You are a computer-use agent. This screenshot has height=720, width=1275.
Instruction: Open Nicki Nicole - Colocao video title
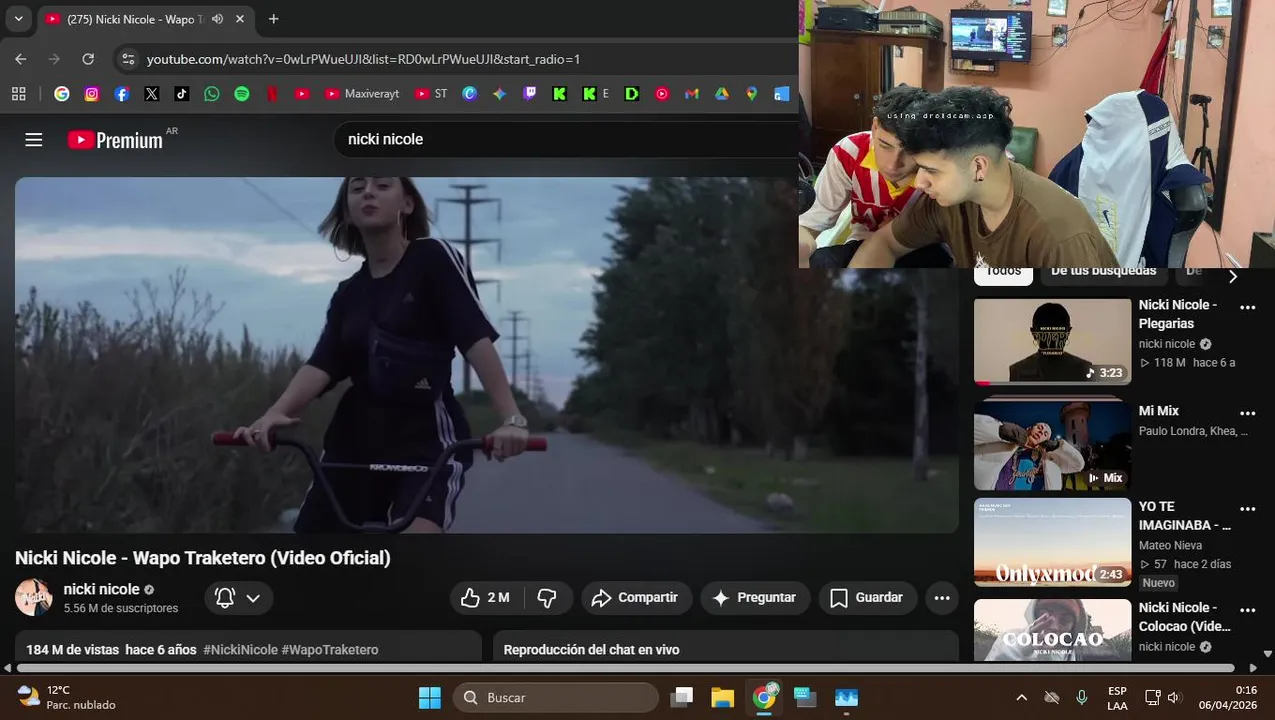point(1184,617)
